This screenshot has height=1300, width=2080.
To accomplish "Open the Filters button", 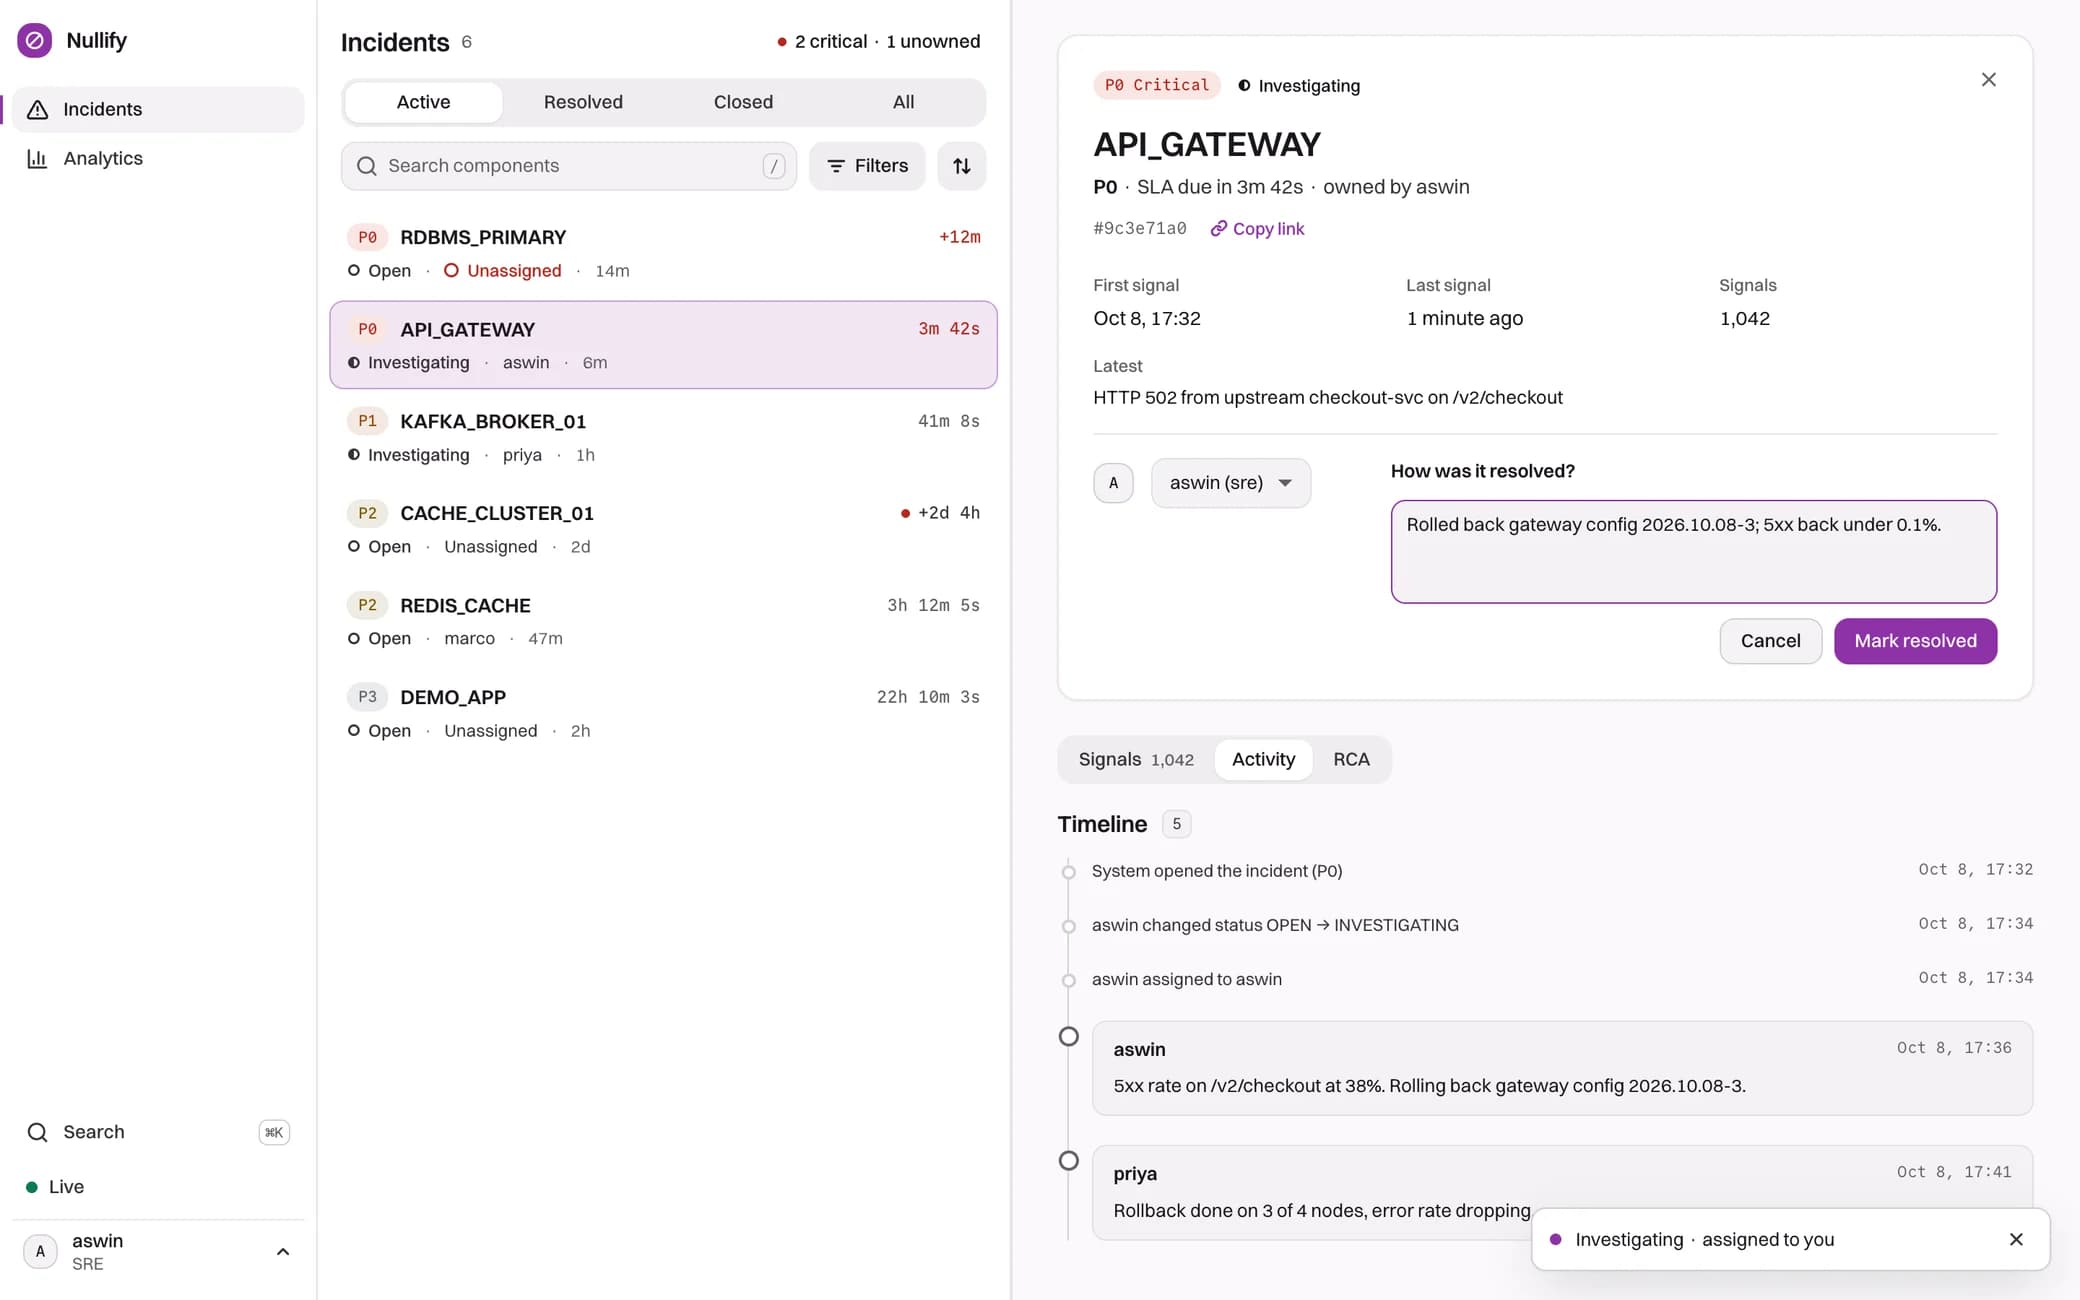I will [x=867, y=166].
